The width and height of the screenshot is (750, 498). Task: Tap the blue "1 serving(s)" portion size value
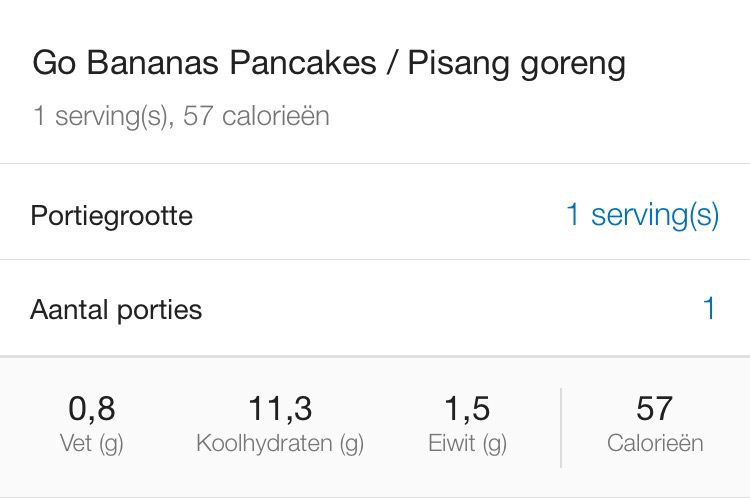[x=642, y=215]
